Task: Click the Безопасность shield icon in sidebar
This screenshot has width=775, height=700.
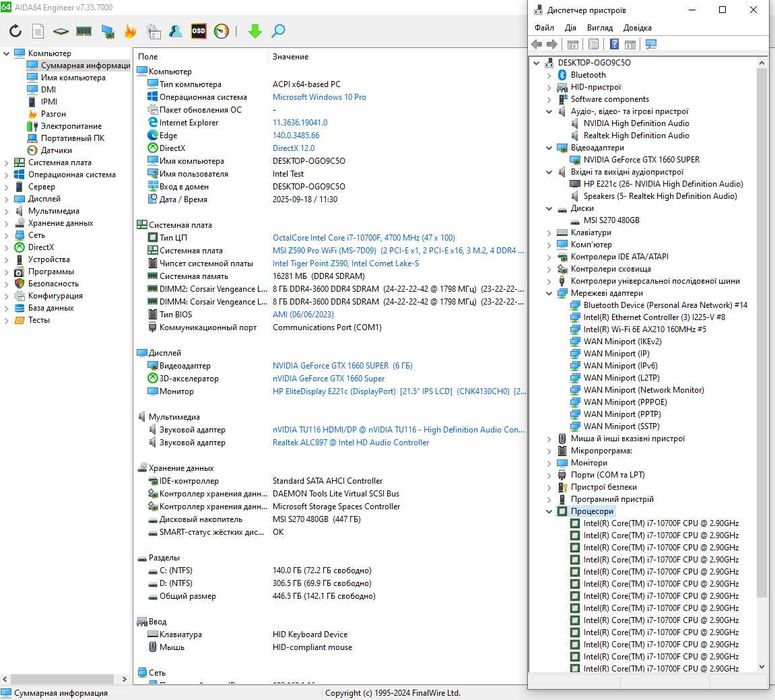Action: coord(19,284)
